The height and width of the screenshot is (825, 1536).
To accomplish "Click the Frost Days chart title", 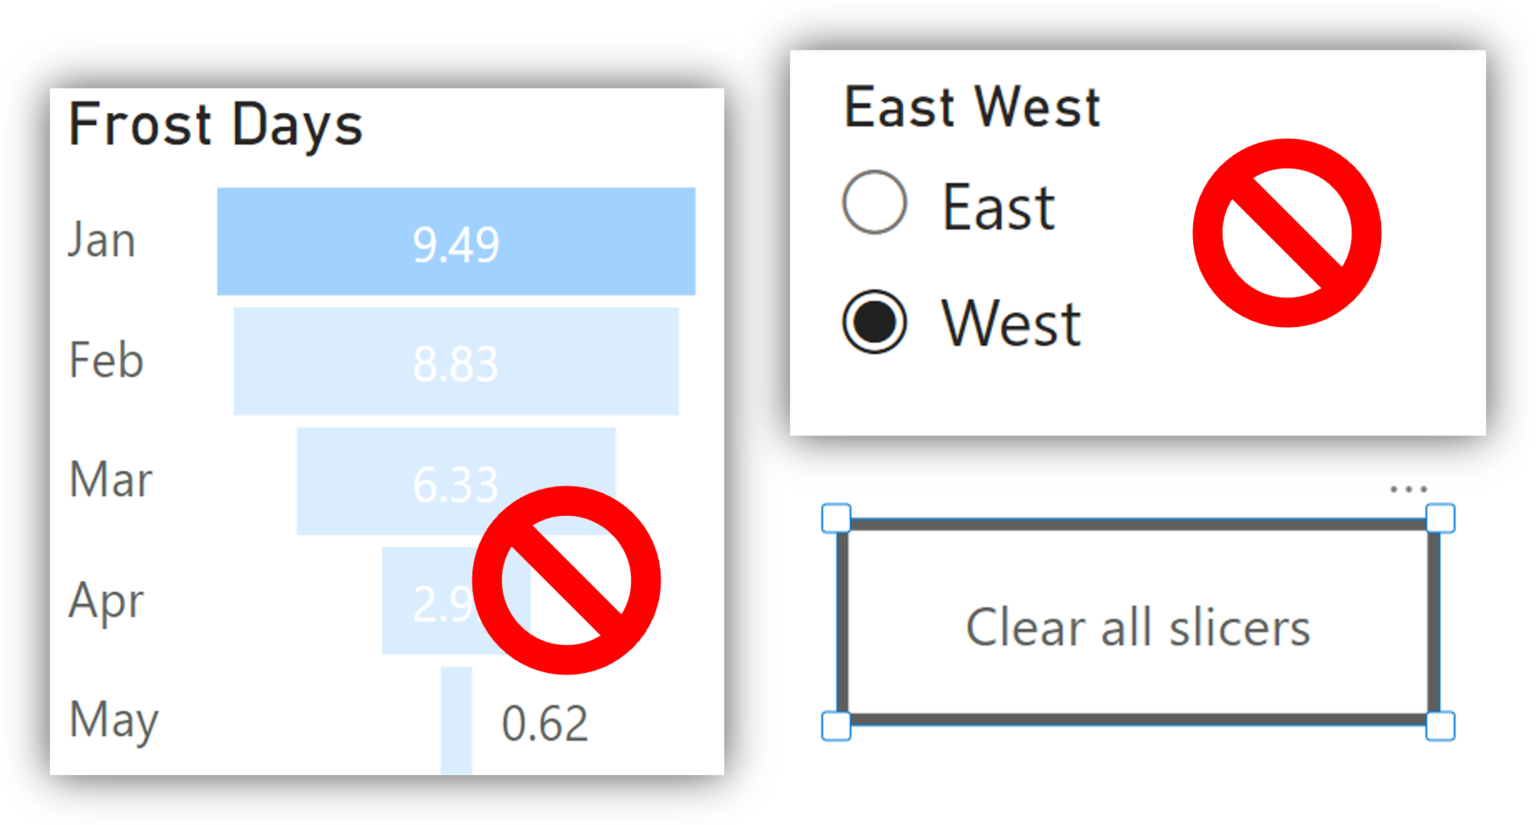I will point(215,126).
